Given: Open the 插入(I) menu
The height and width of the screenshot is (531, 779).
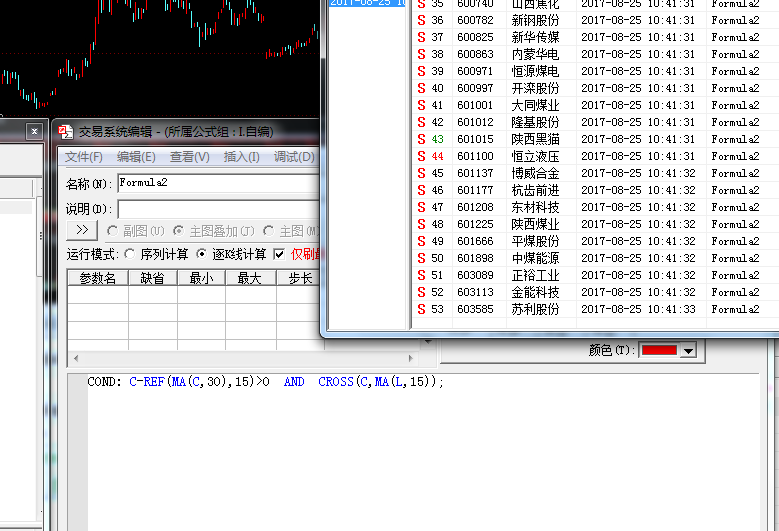Looking at the screenshot, I should (x=241, y=157).
